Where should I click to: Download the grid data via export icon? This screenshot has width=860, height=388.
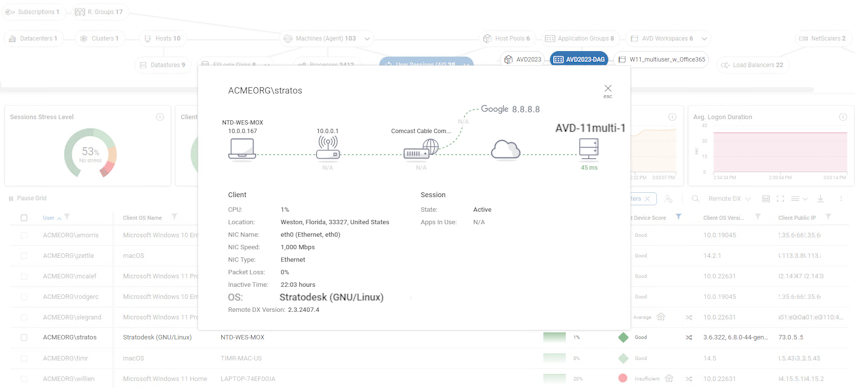pyautogui.click(x=821, y=199)
